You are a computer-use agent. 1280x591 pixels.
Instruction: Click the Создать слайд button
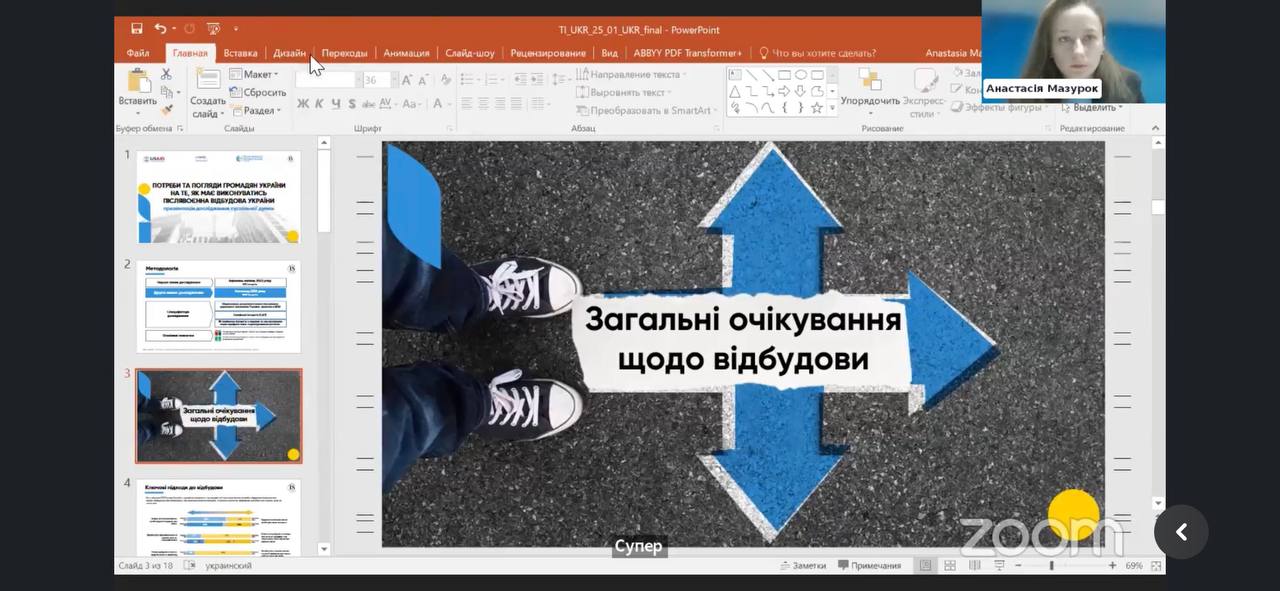[208, 101]
